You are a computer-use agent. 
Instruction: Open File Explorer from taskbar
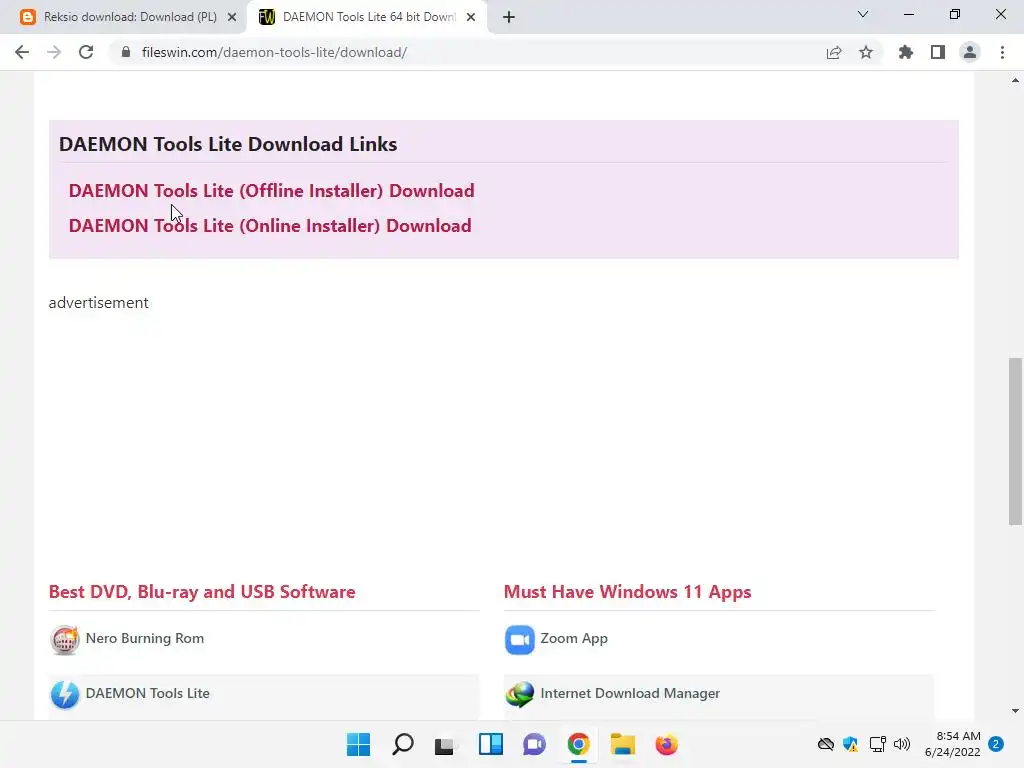[622, 744]
